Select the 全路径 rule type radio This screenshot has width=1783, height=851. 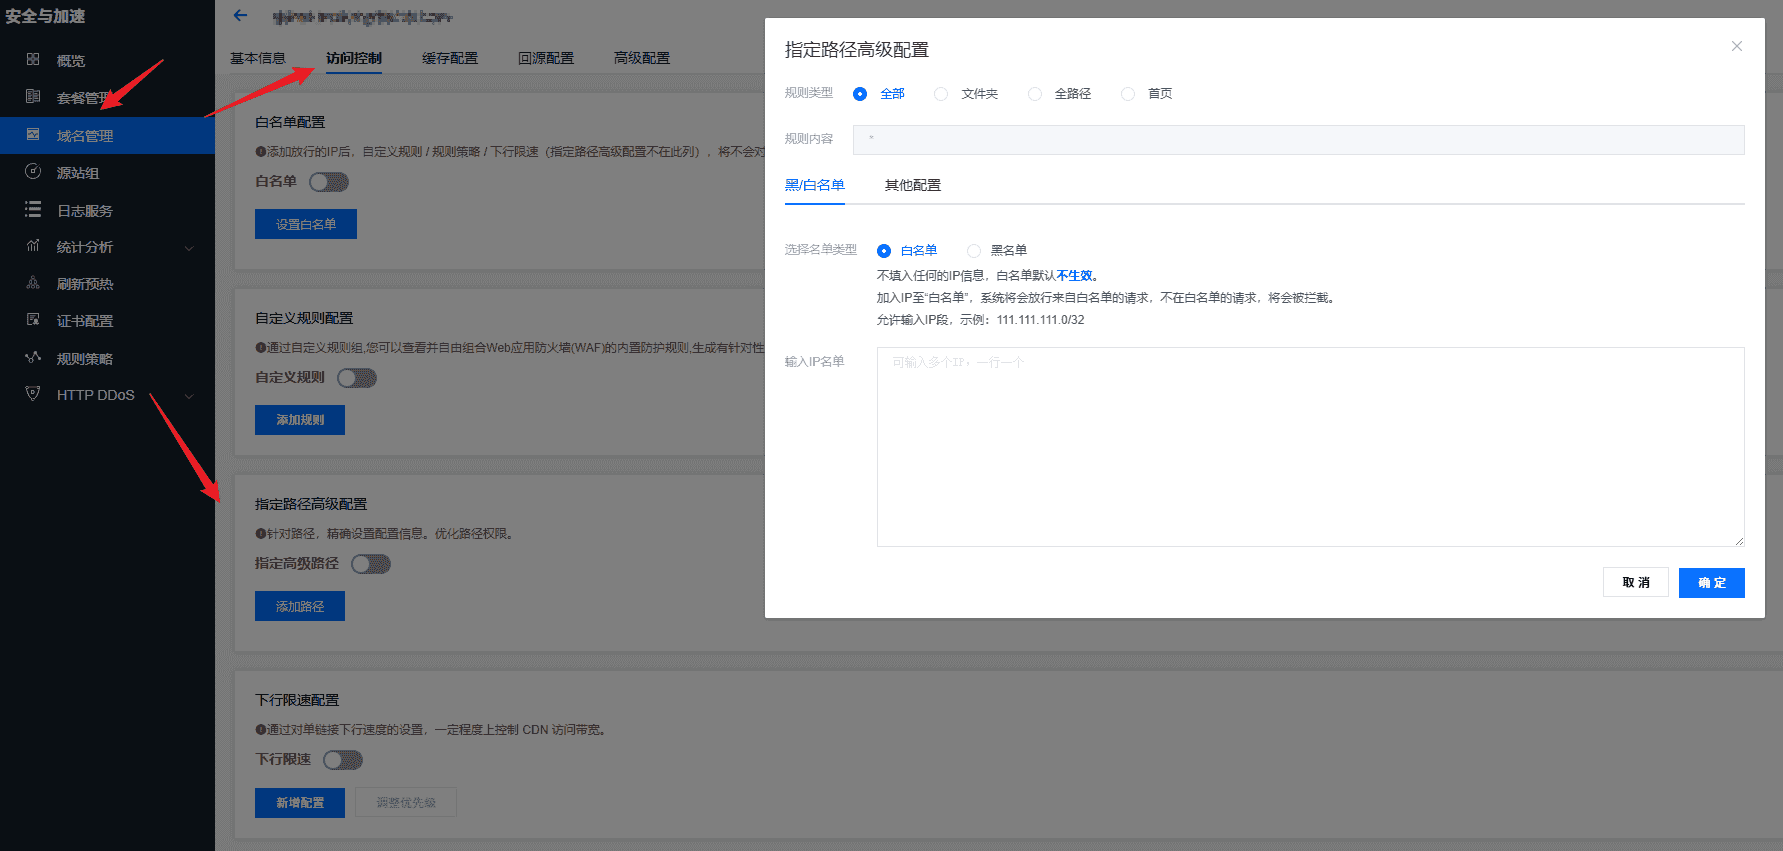coord(1035,94)
